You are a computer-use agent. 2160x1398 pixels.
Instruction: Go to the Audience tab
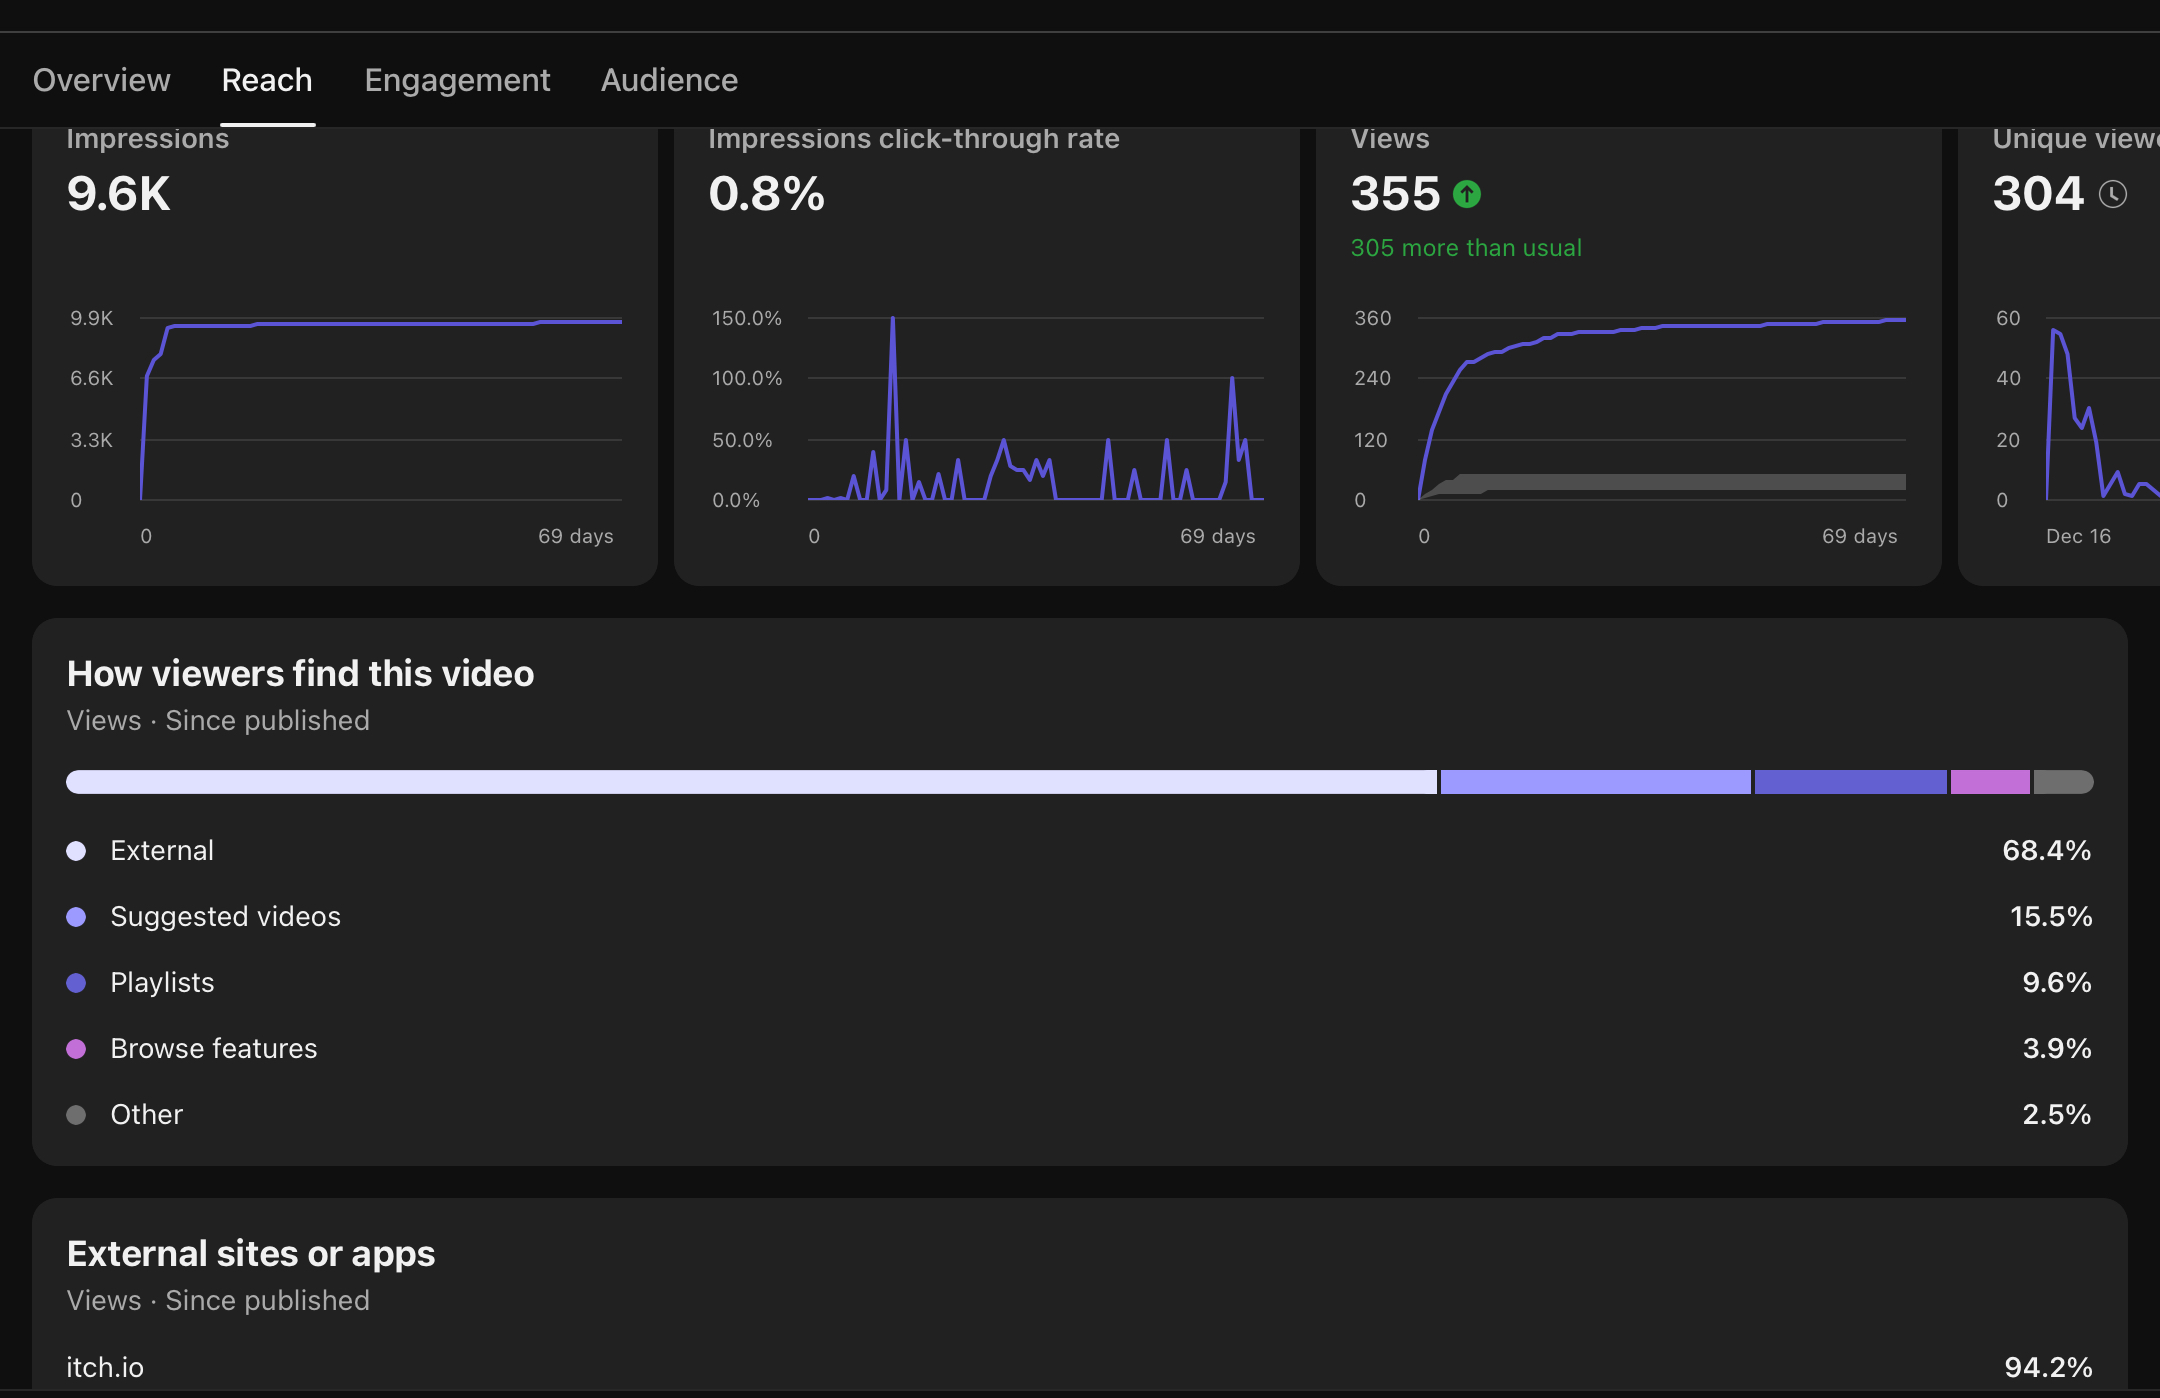pyautogui.click(x=669, y=80)
